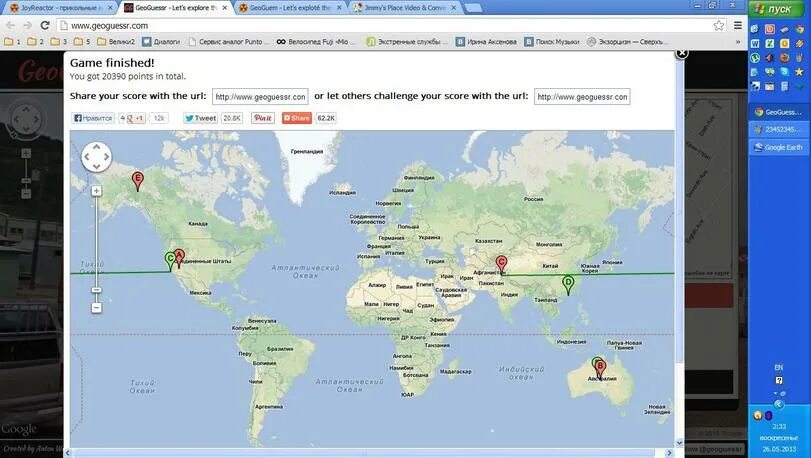Open bookmark folder 1
The width and height of the screenshot is (811, 458).
(12, 41)
